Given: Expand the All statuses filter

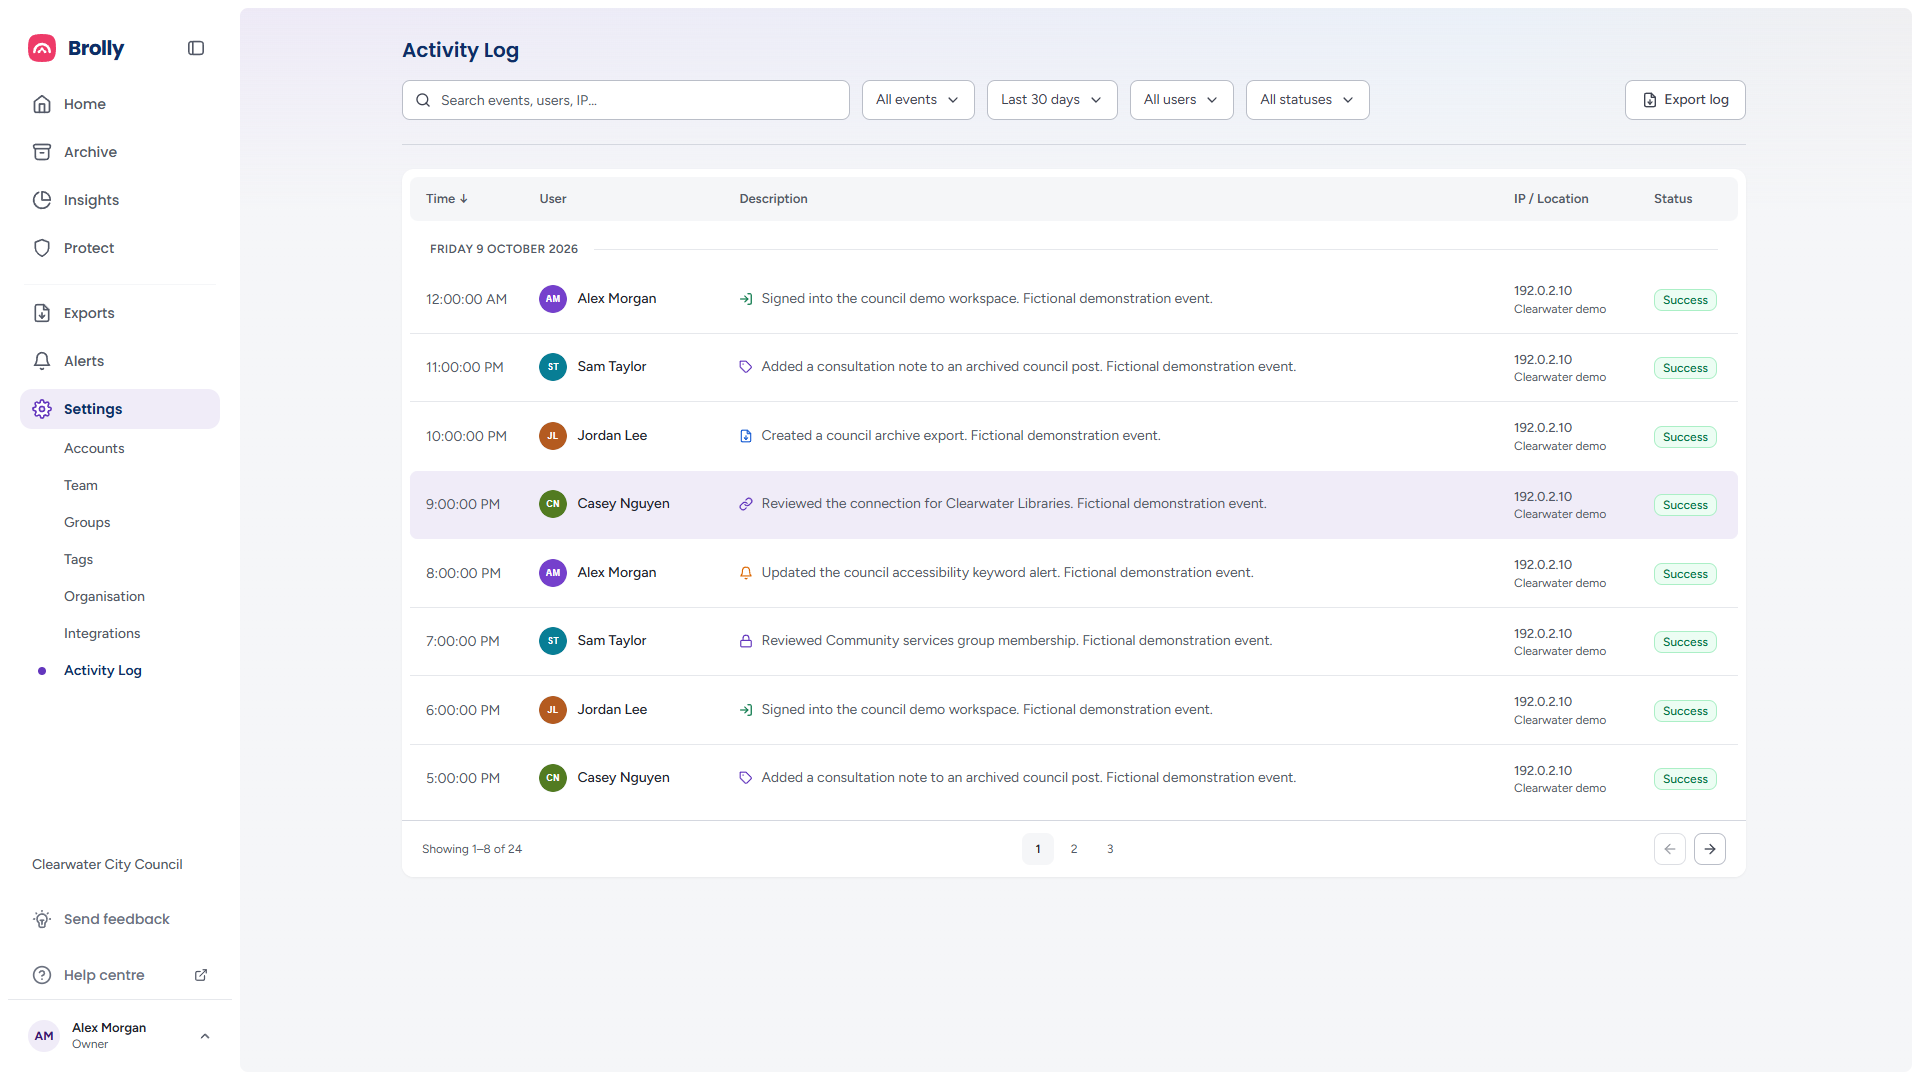Looking at the screenshot, I should (1307, 100).
